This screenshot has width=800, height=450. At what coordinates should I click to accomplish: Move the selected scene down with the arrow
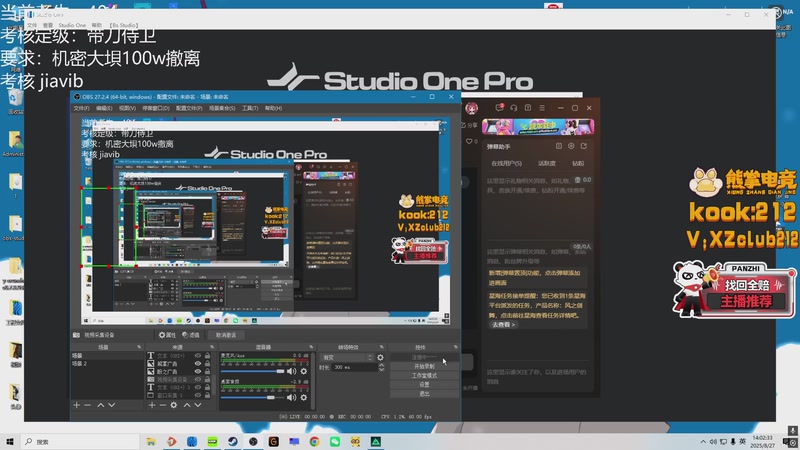click(111, 405)
